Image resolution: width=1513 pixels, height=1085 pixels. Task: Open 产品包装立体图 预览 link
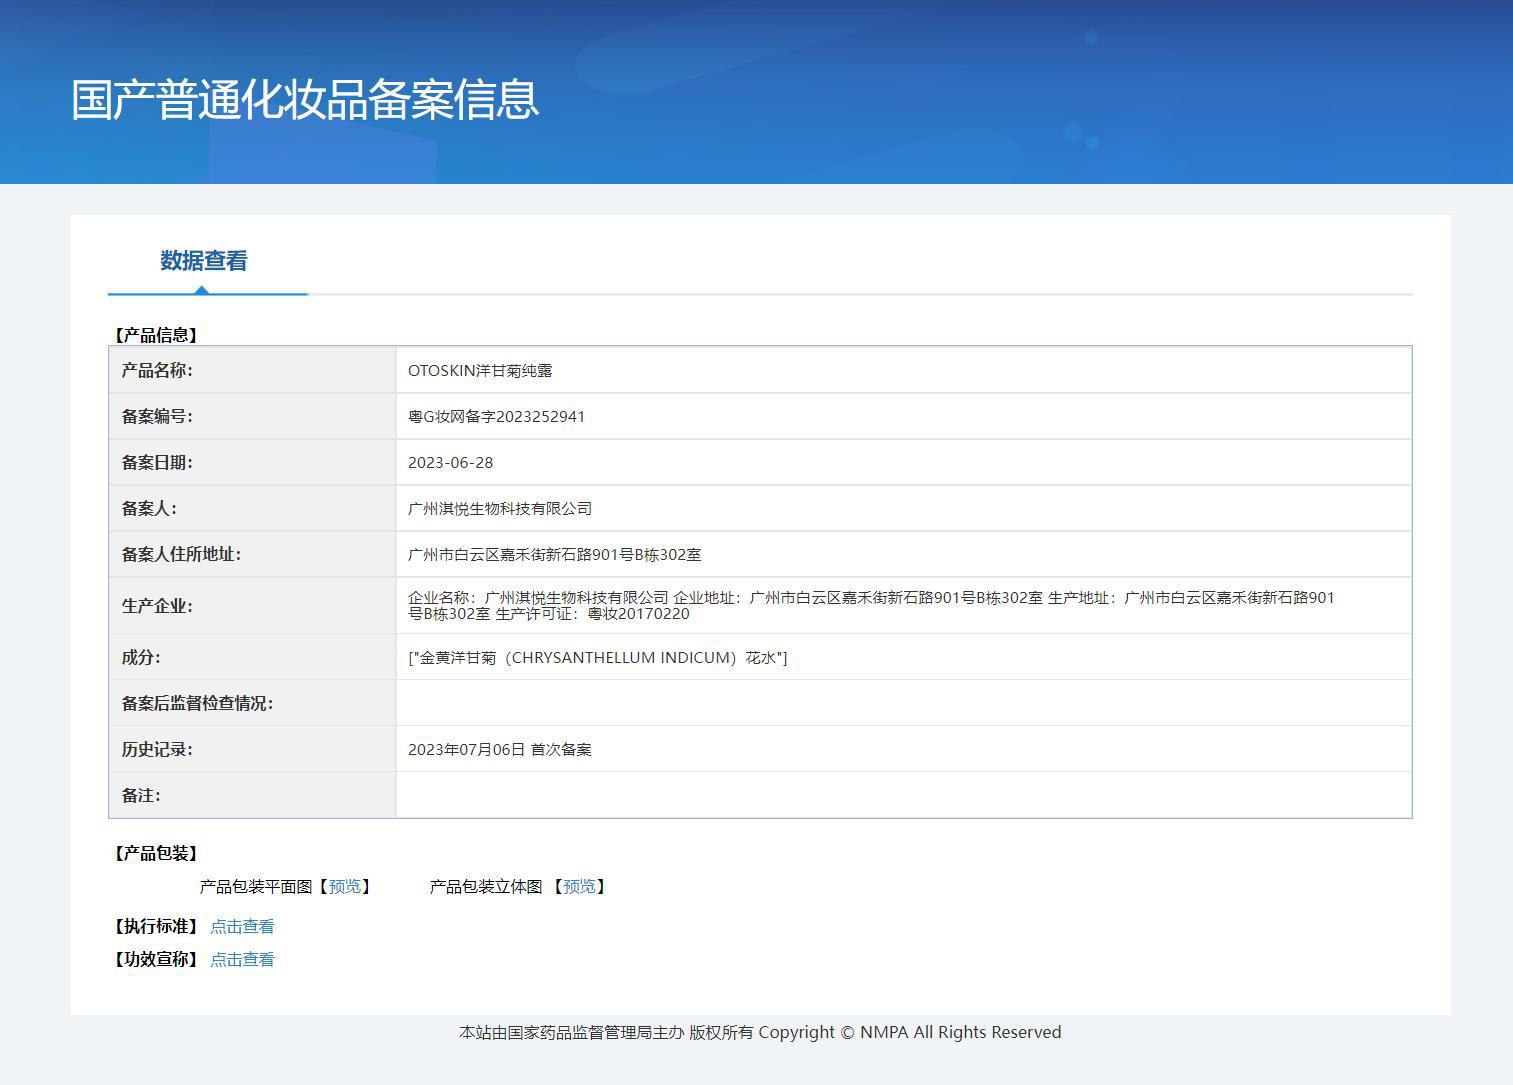click(579, 887)
